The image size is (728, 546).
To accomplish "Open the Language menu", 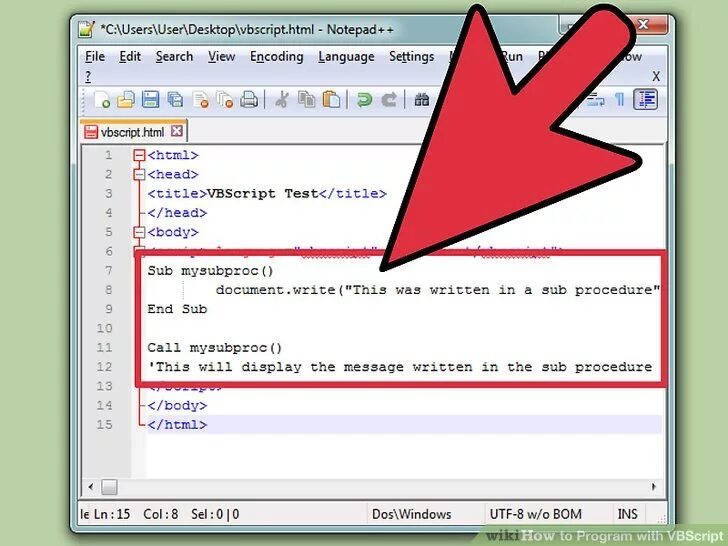I will coord(346,57).
